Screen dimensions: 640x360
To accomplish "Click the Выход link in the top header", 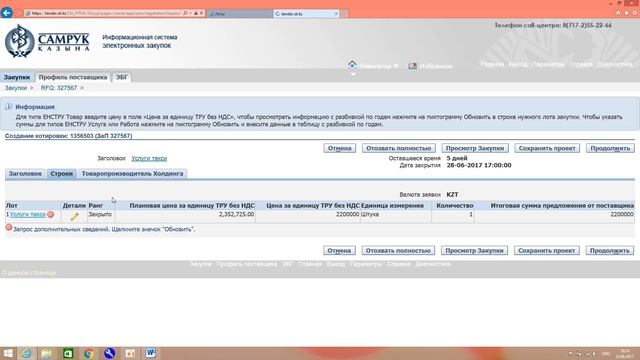I will pyautogui.click(x=518, y=64).
